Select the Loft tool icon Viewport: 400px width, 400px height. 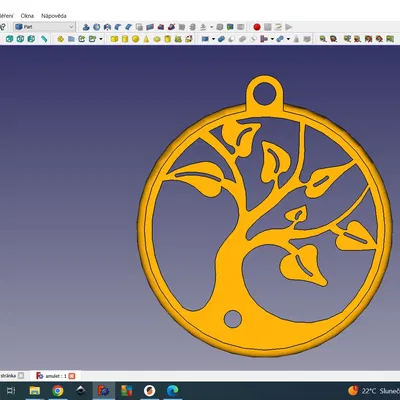161,27
